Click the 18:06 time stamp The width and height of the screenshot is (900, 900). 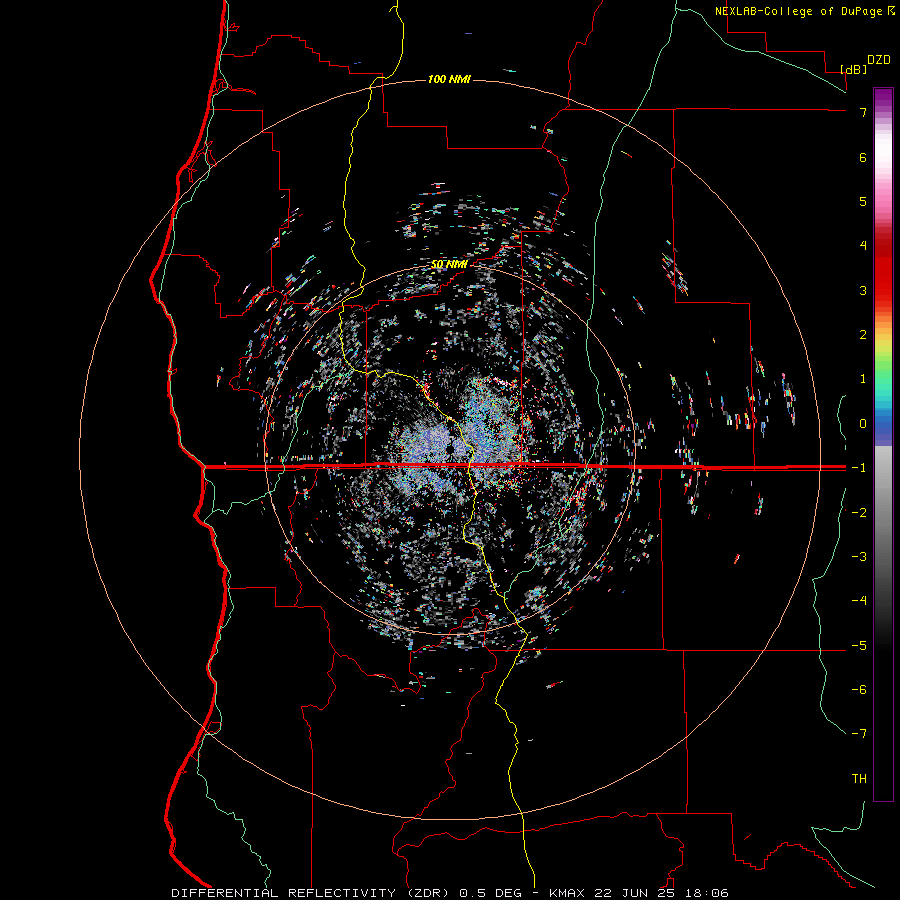(x=709, y=893)
